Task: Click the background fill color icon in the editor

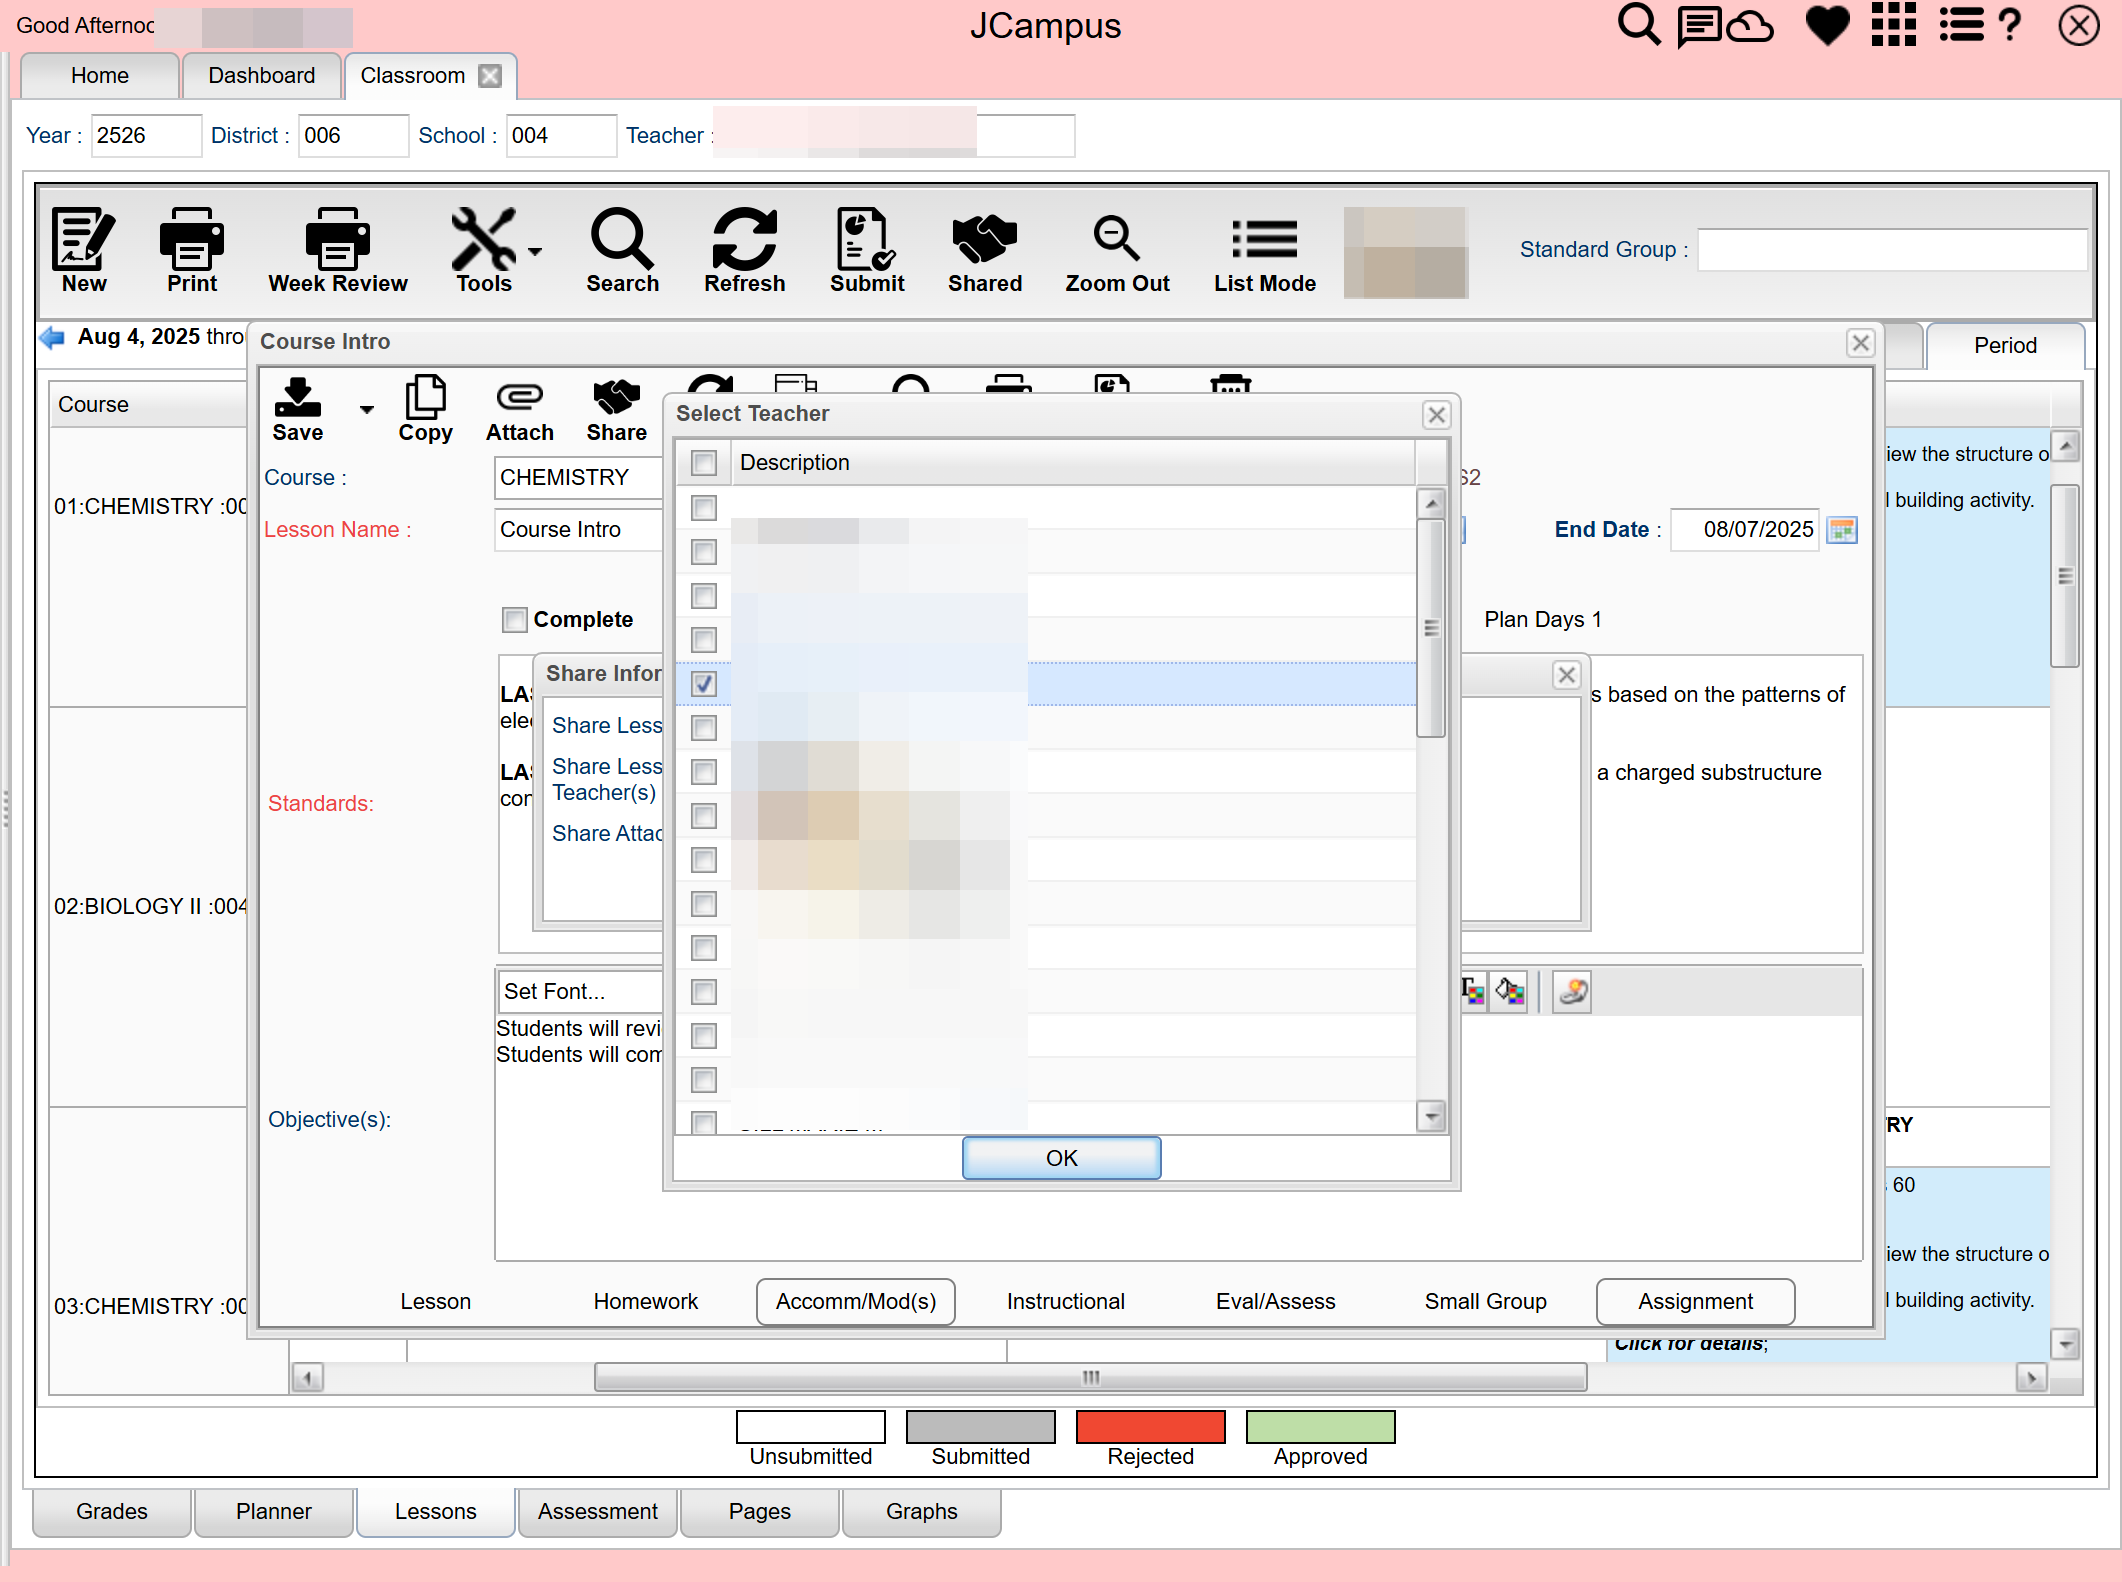Action: pyautogui.click(x=1510, y=992)
